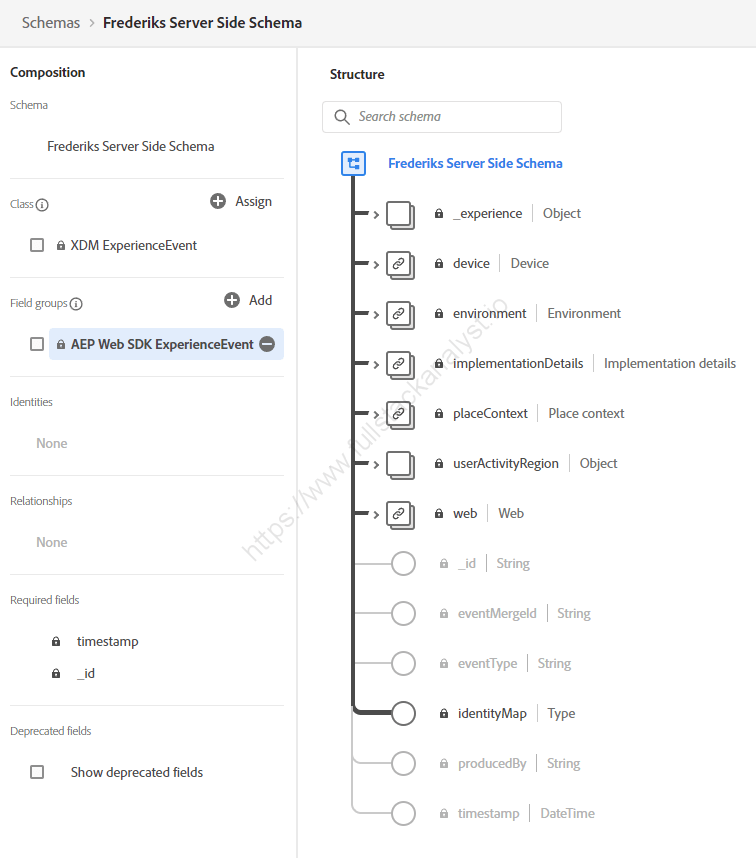The height and width of the screenshot is (858, 756).
Task: Click the blue schema tree view icon
Action: [x=353, y=162]
